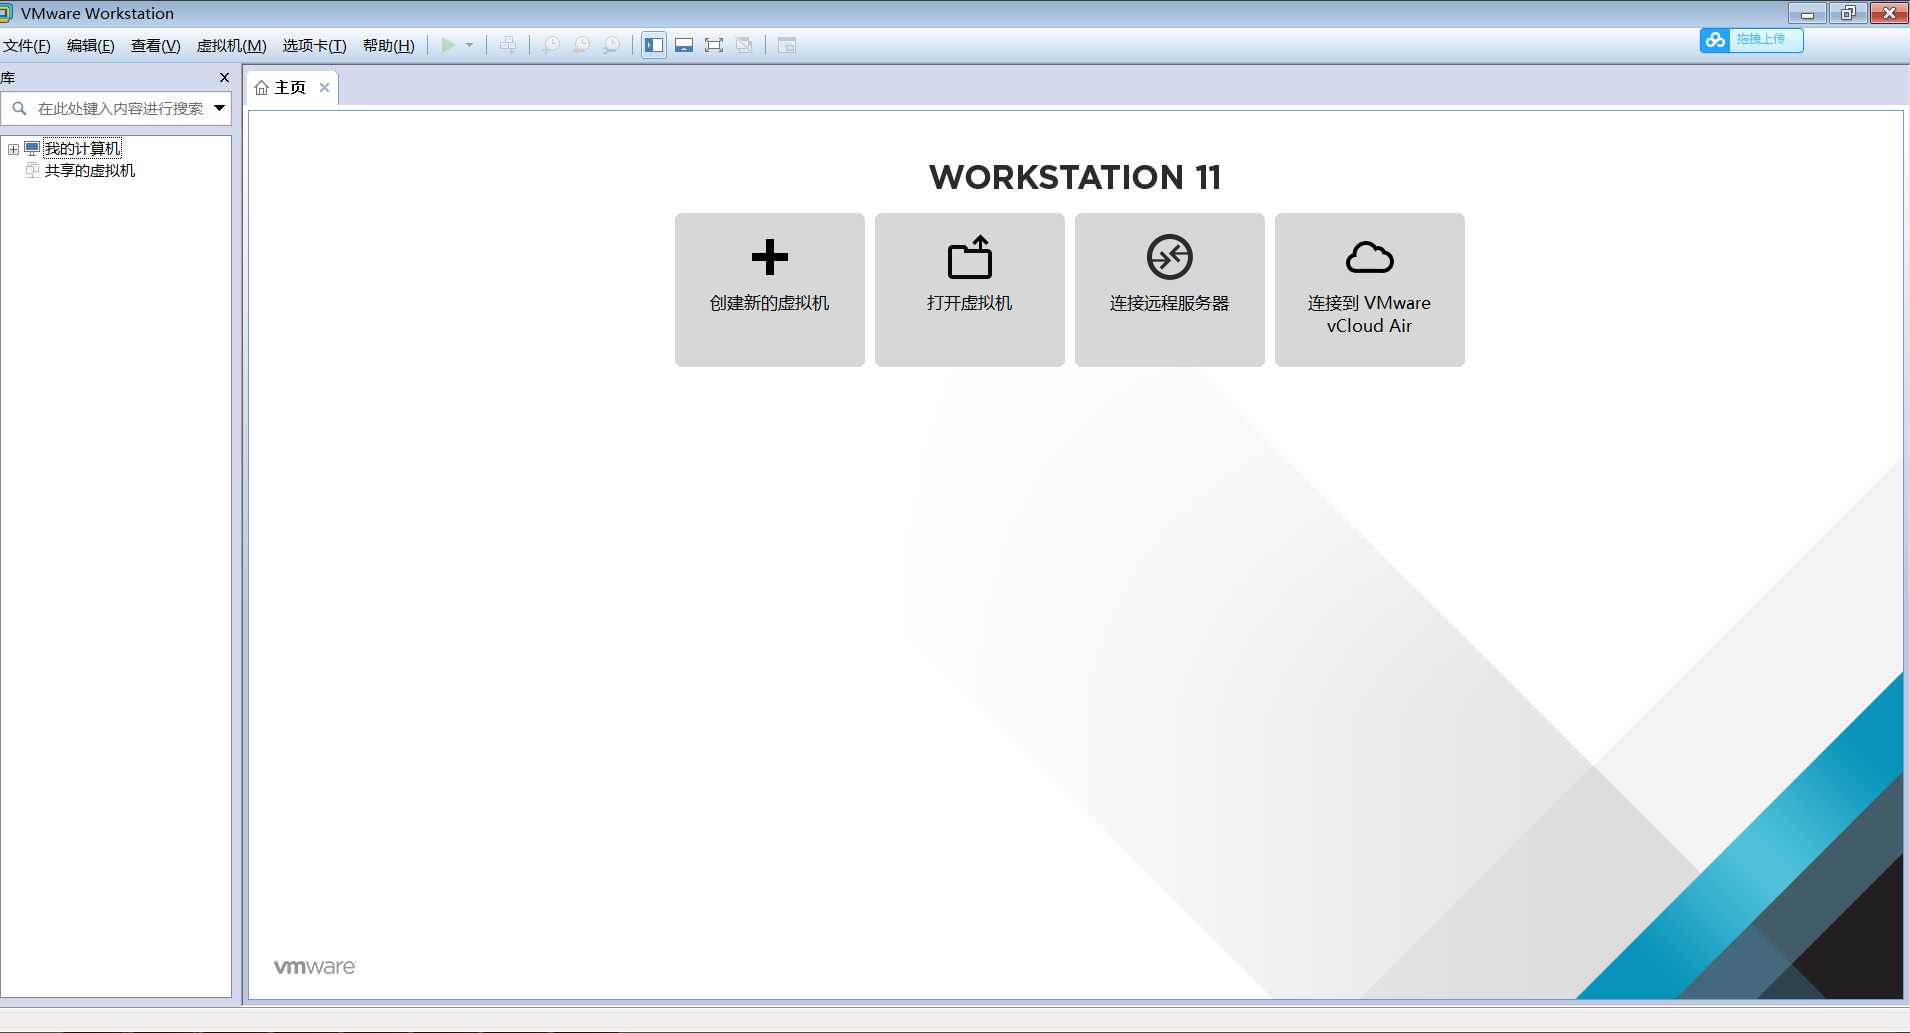
Task: Click the 打开虚拟机 tile
Action: (x=970, y=290)
